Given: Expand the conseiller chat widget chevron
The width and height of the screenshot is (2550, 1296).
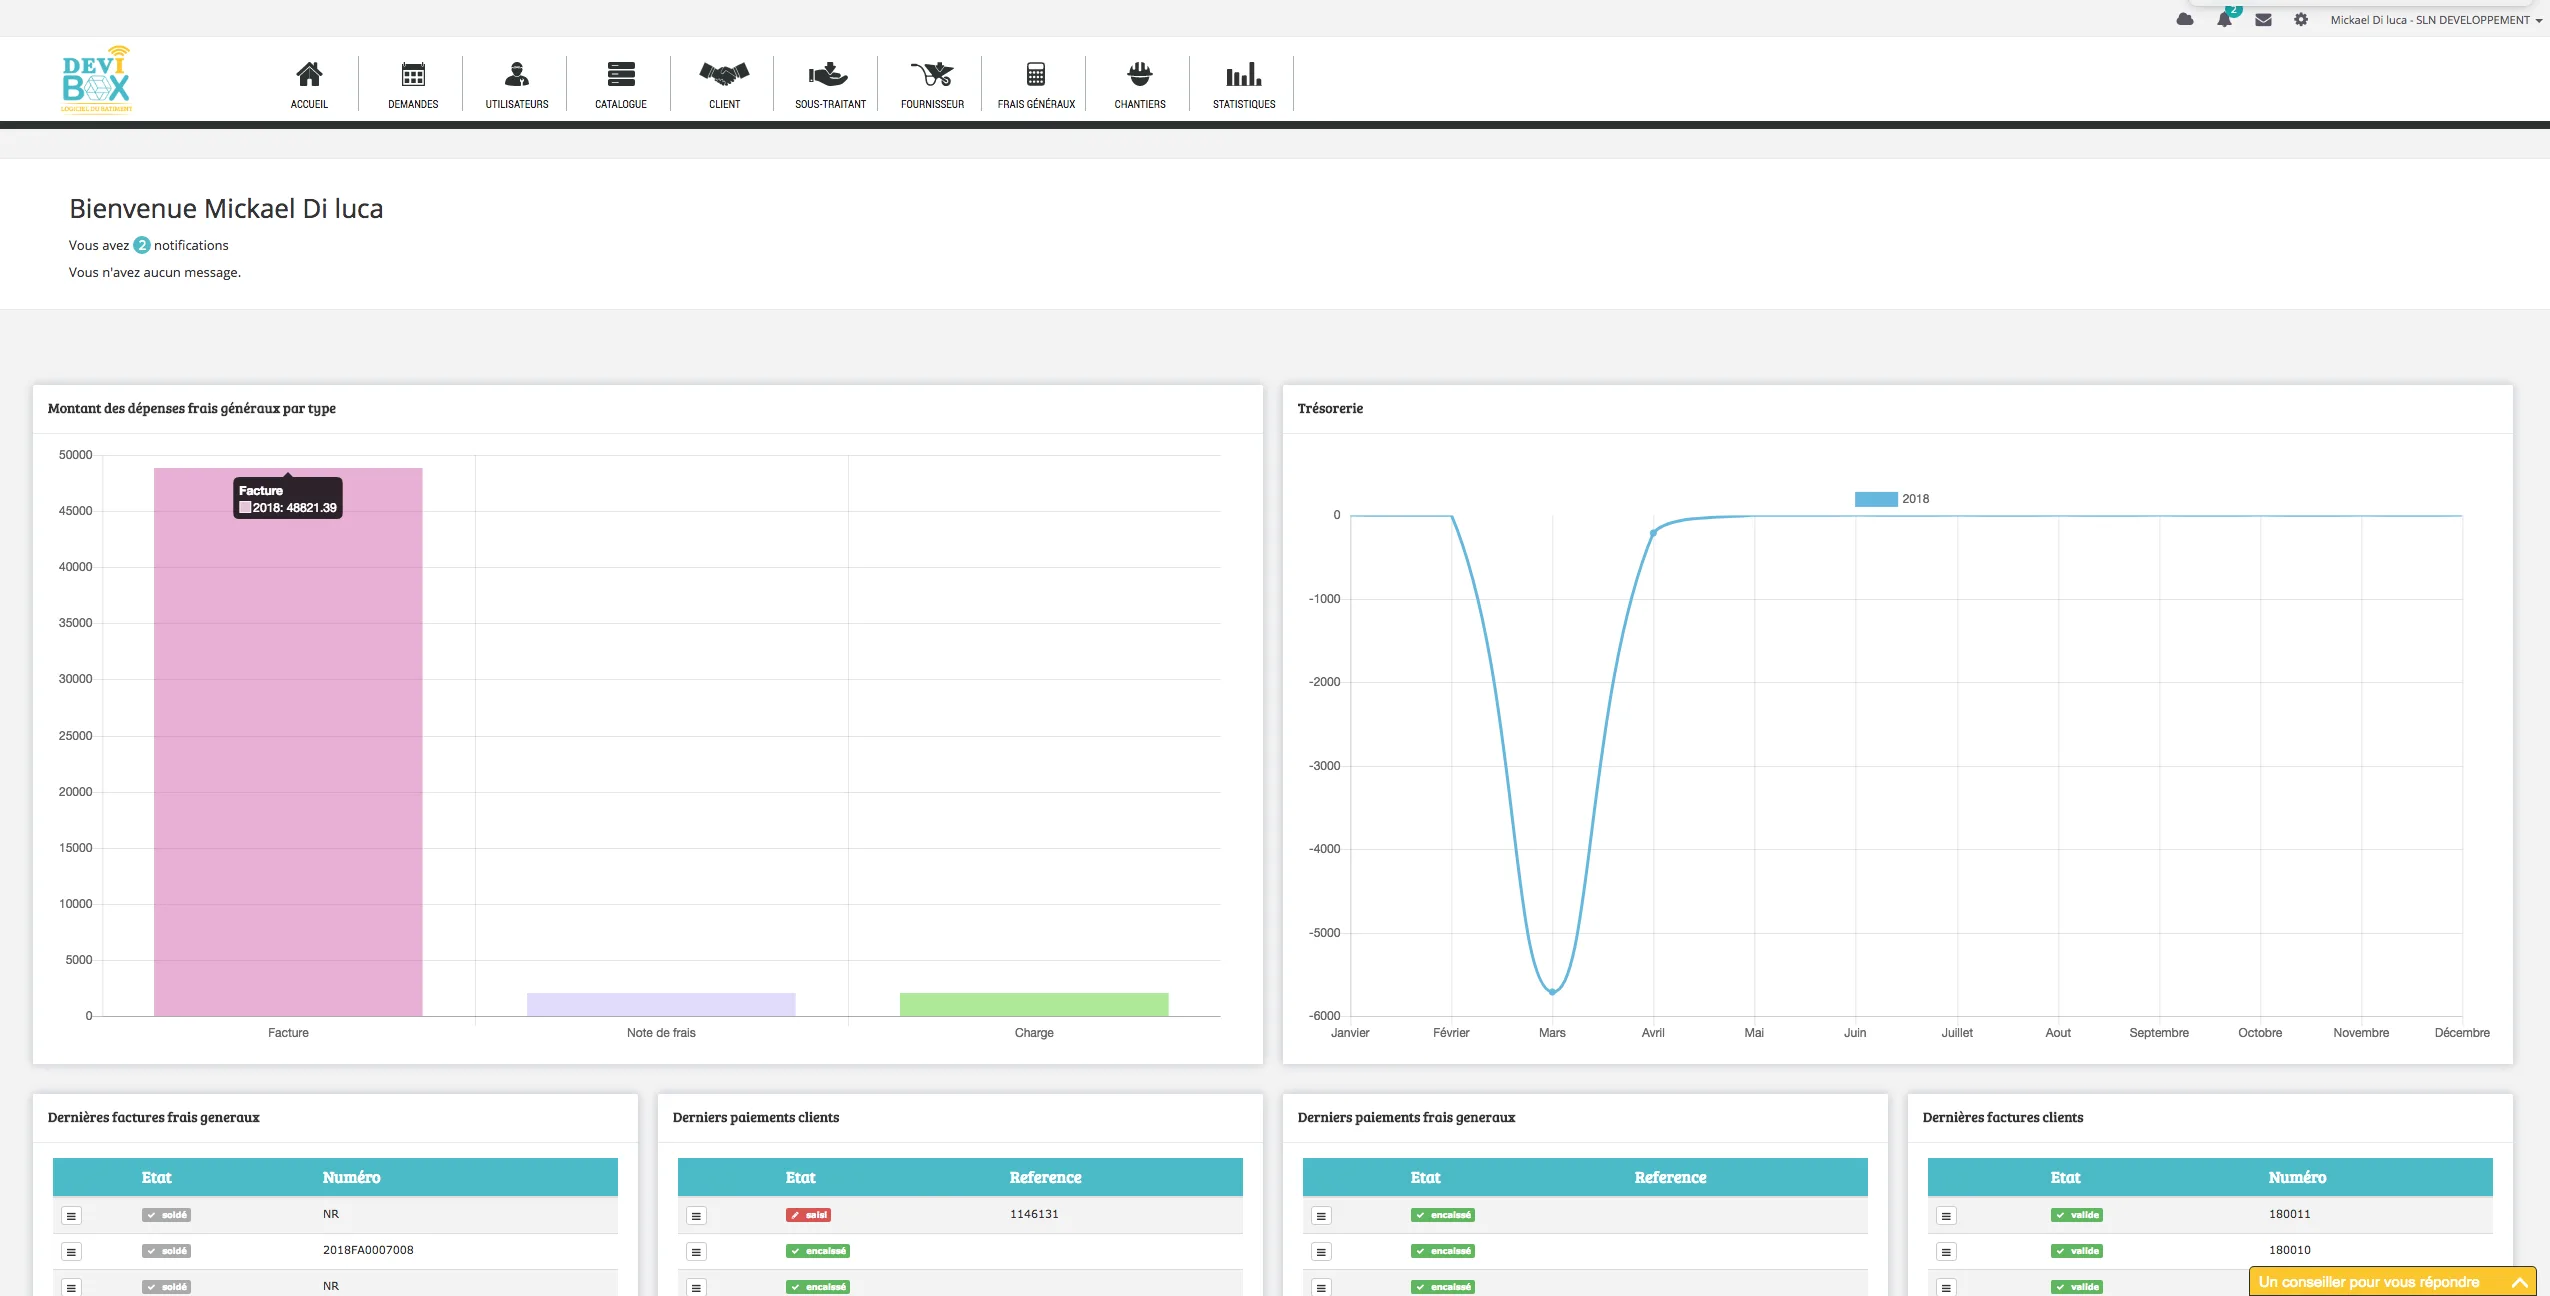Looking at the screenshot, I should (x=2520, y=1282).
